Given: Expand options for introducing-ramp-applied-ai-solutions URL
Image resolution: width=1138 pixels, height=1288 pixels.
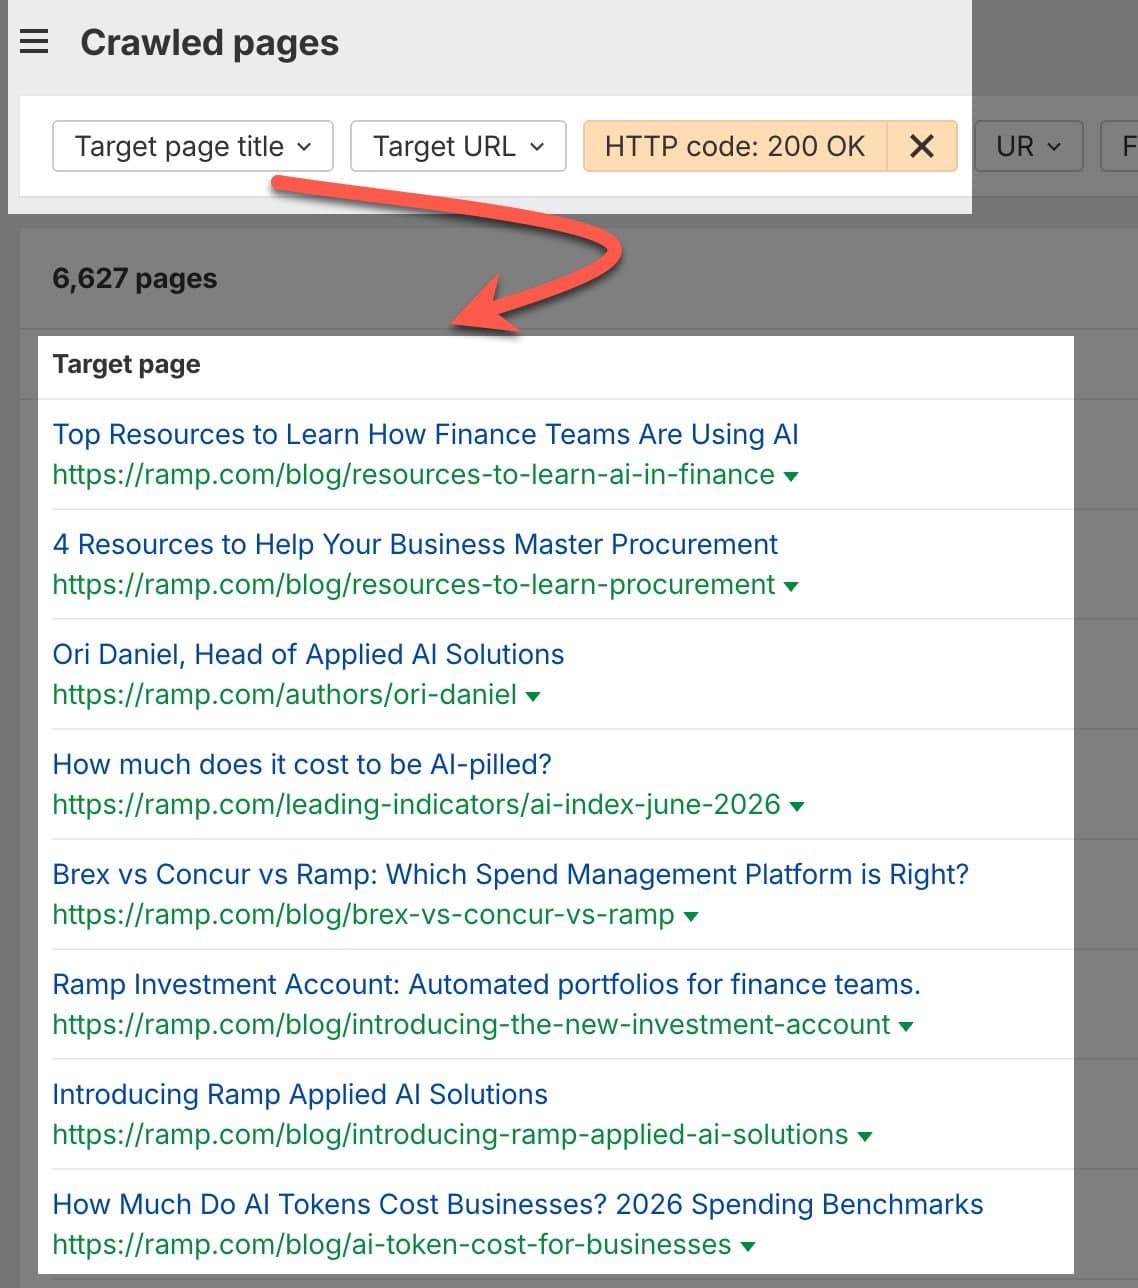Looking at the screenshot, I should point(865,1136).
